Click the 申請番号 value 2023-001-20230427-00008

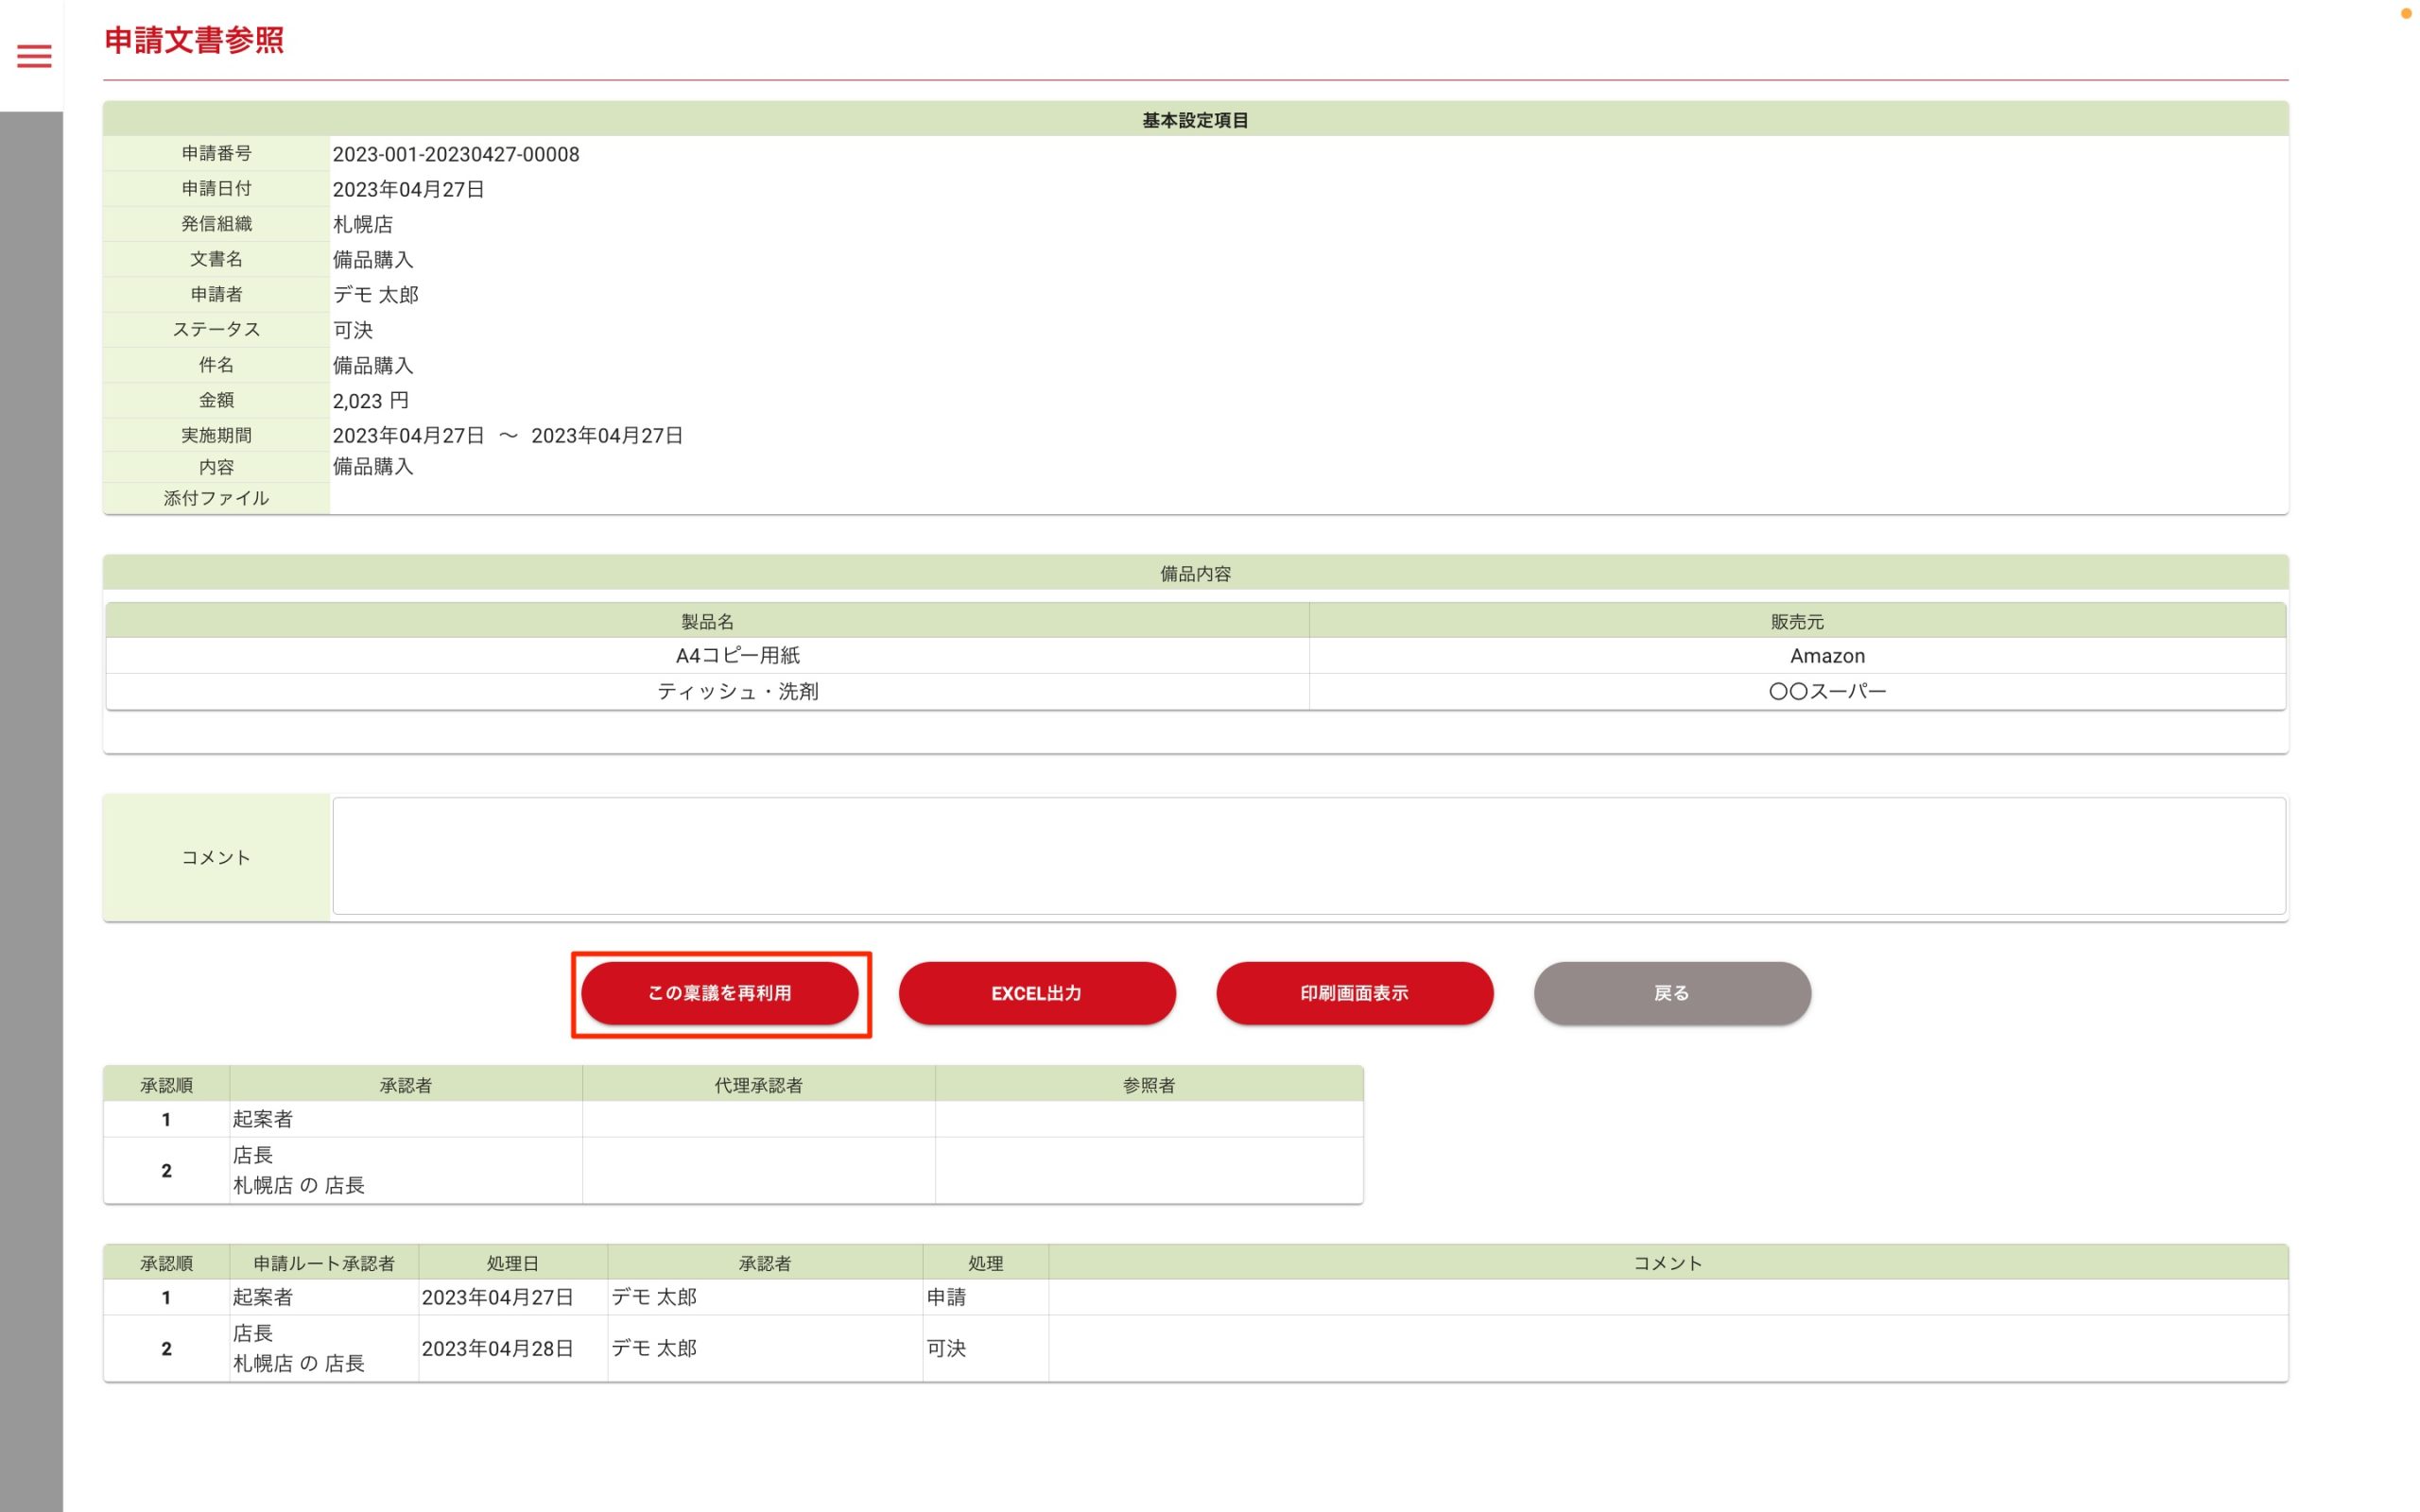click(x=456, y=154)
